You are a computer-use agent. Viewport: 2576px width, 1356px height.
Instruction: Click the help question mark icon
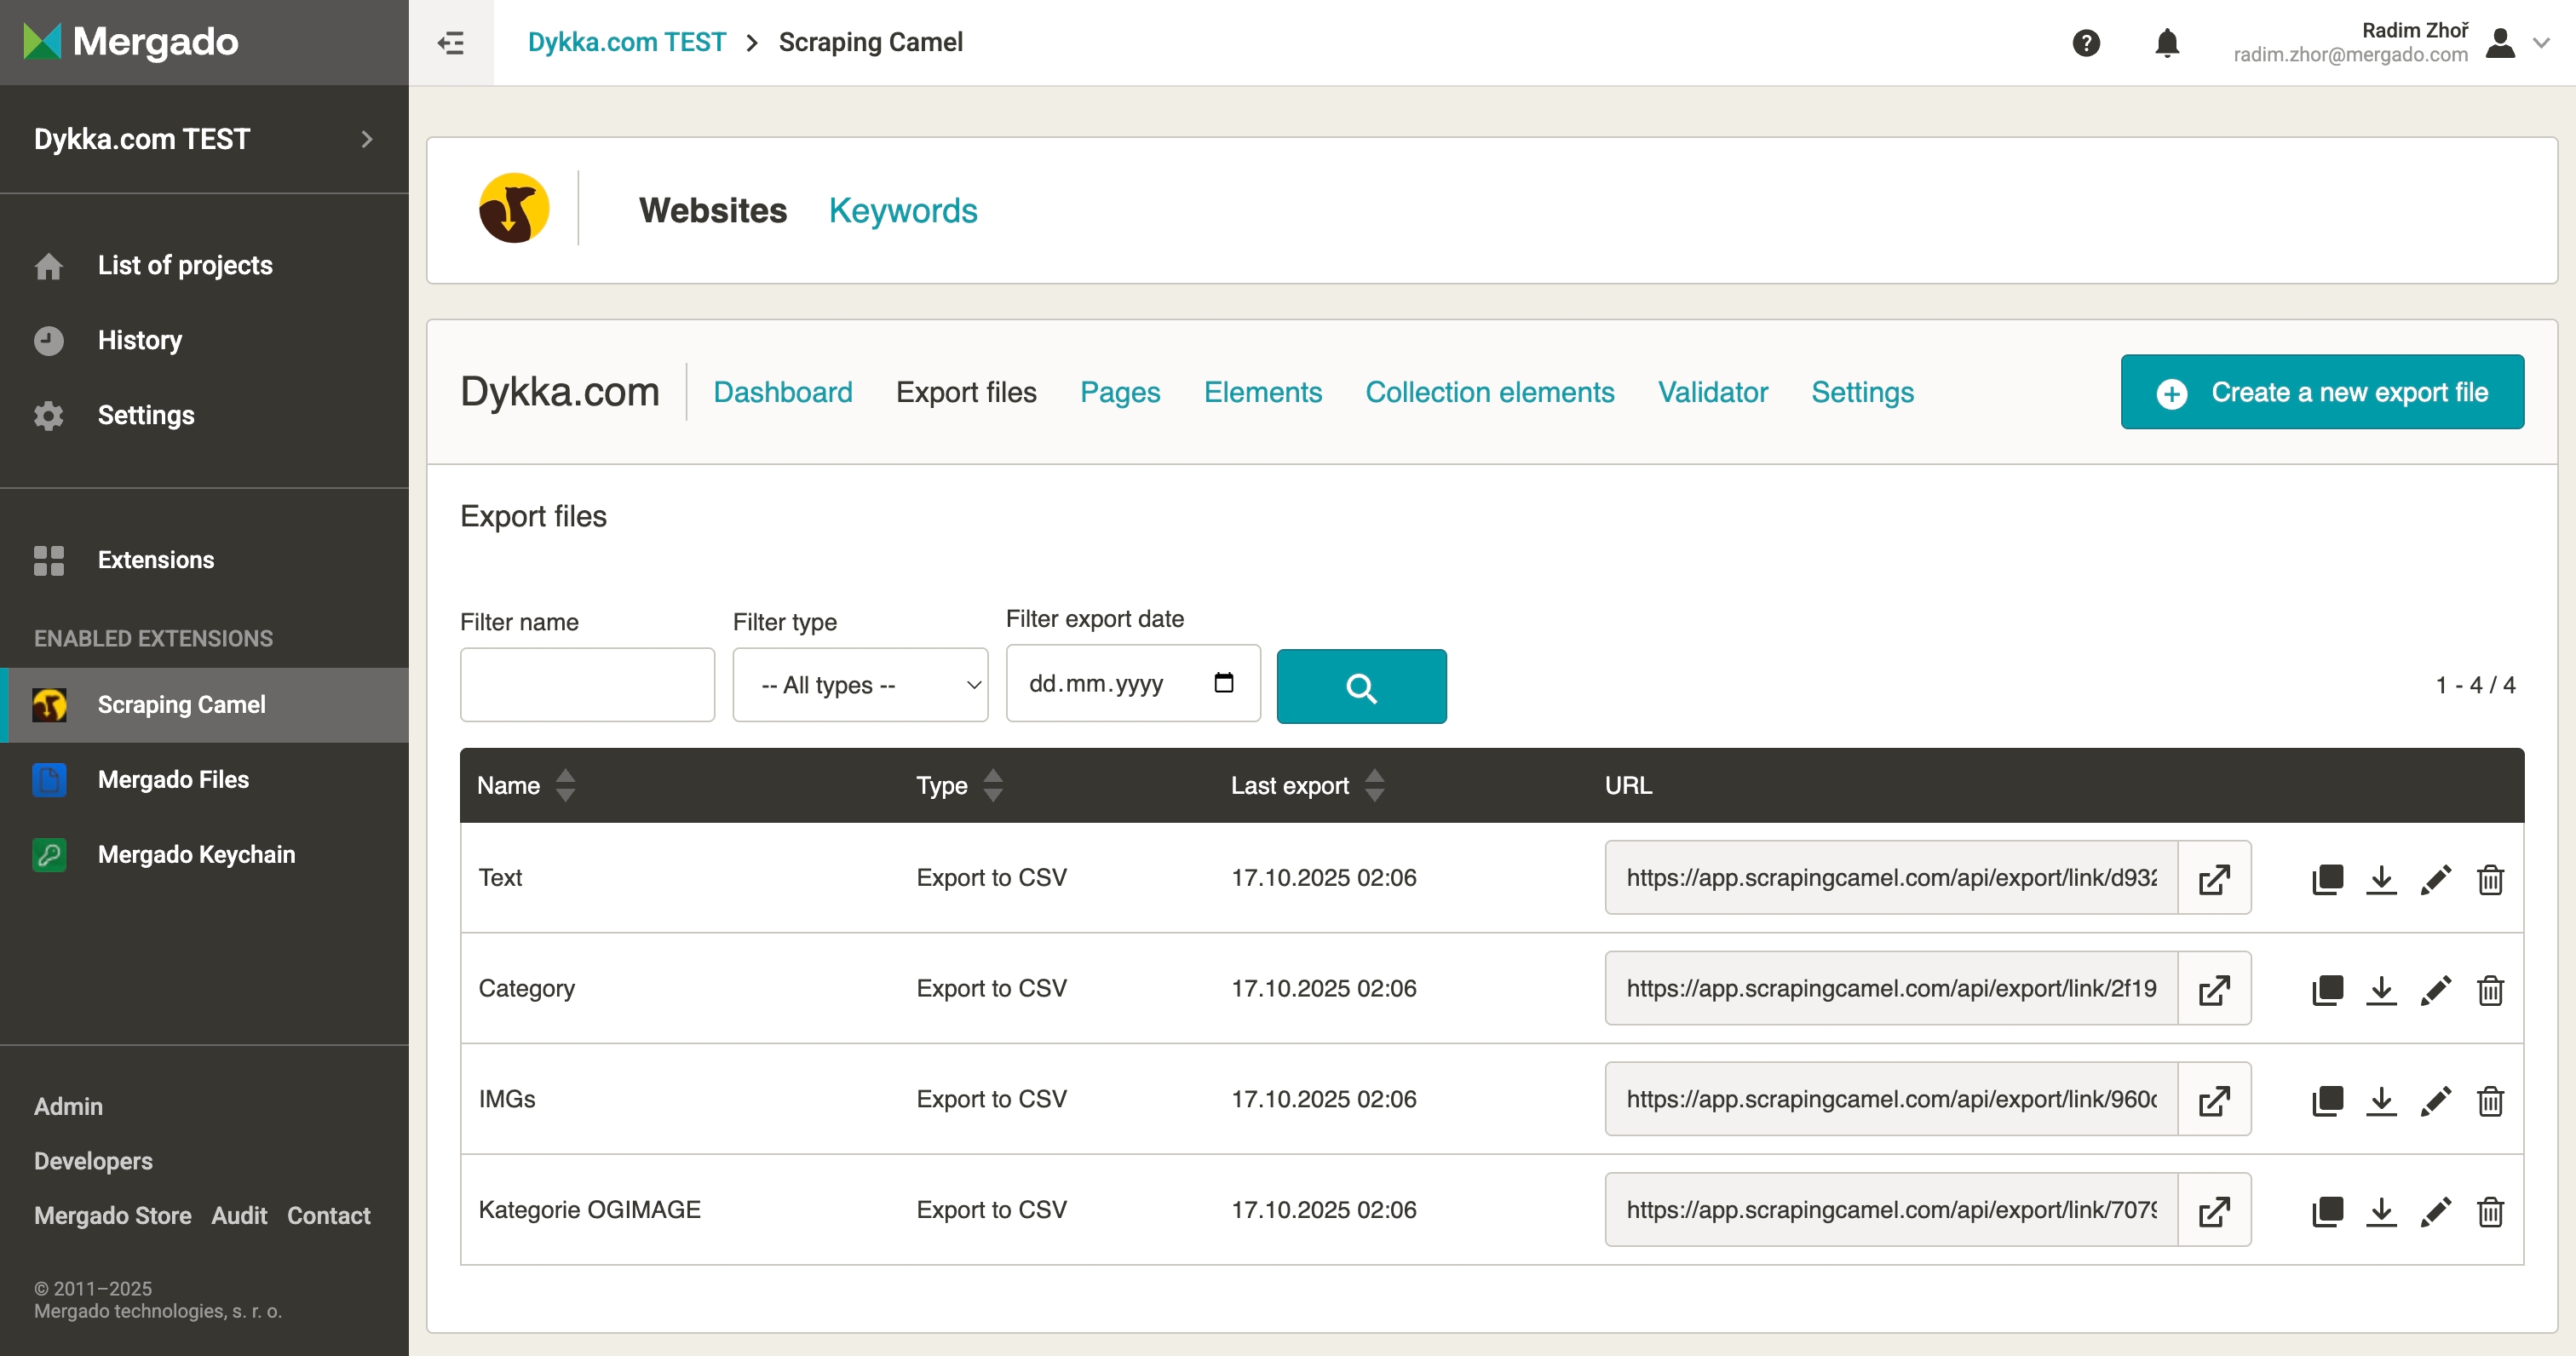[2085, 43]
